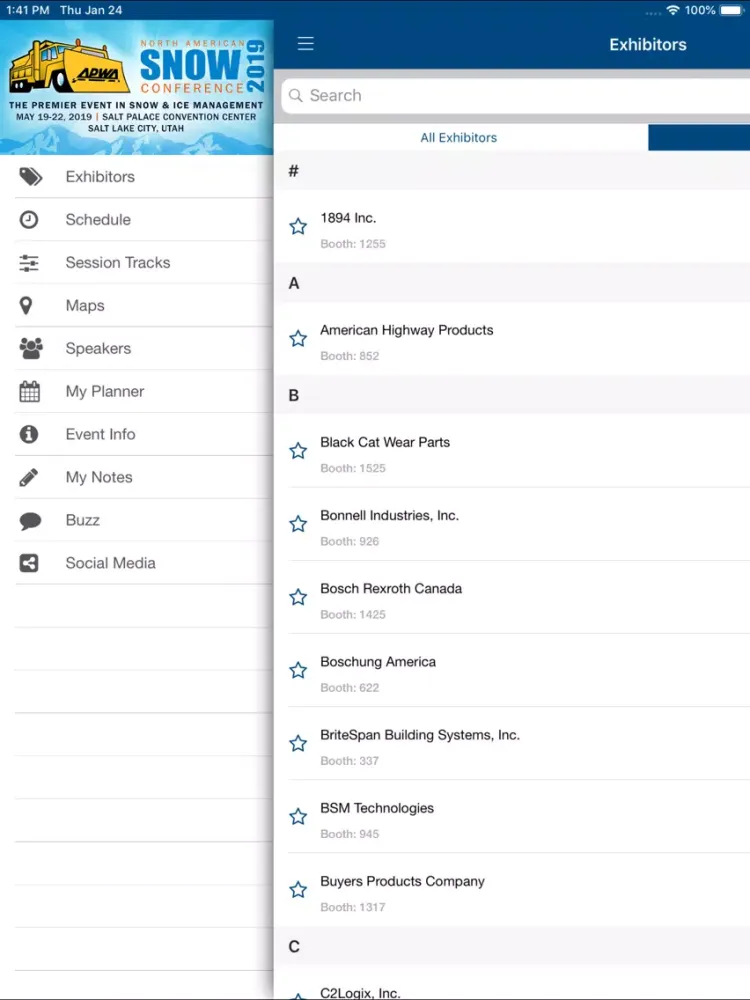This screenshot has height=1000, width=750.
Task: Click the Schedule clock icon
Action: (29, 219)
